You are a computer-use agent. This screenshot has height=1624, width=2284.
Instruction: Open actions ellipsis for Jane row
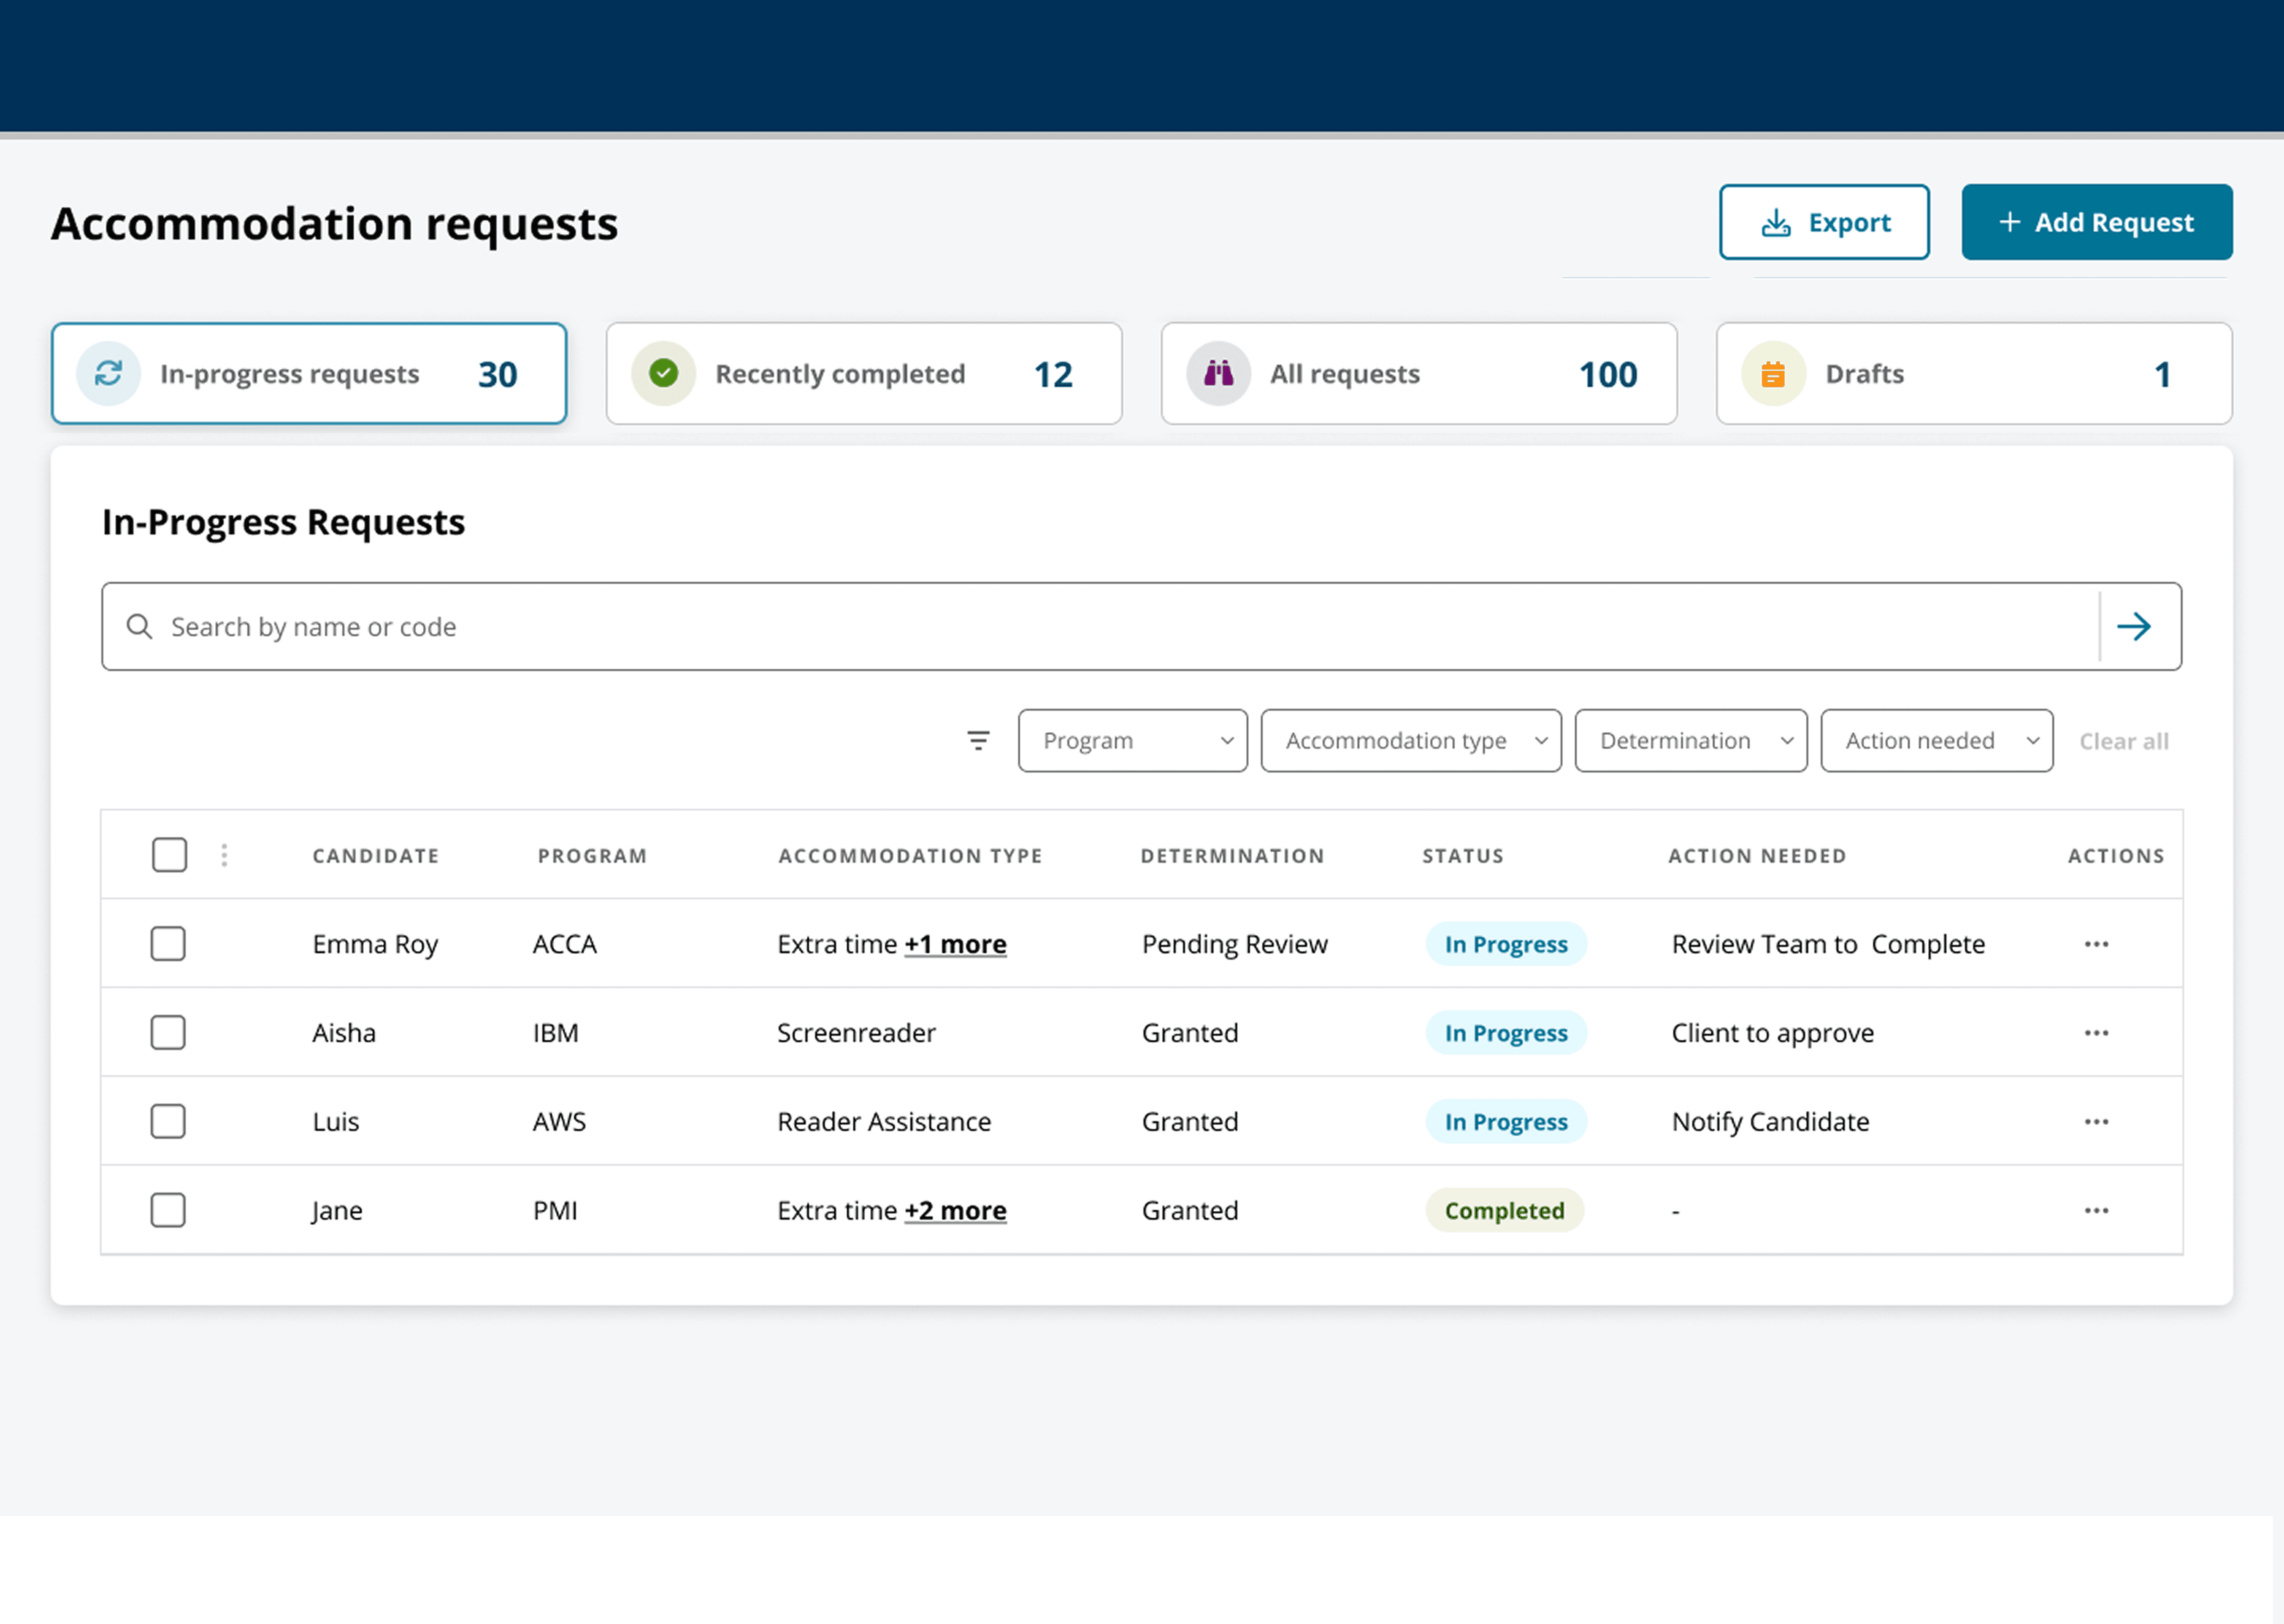pyautogui.click(x=2096, y=1210)
